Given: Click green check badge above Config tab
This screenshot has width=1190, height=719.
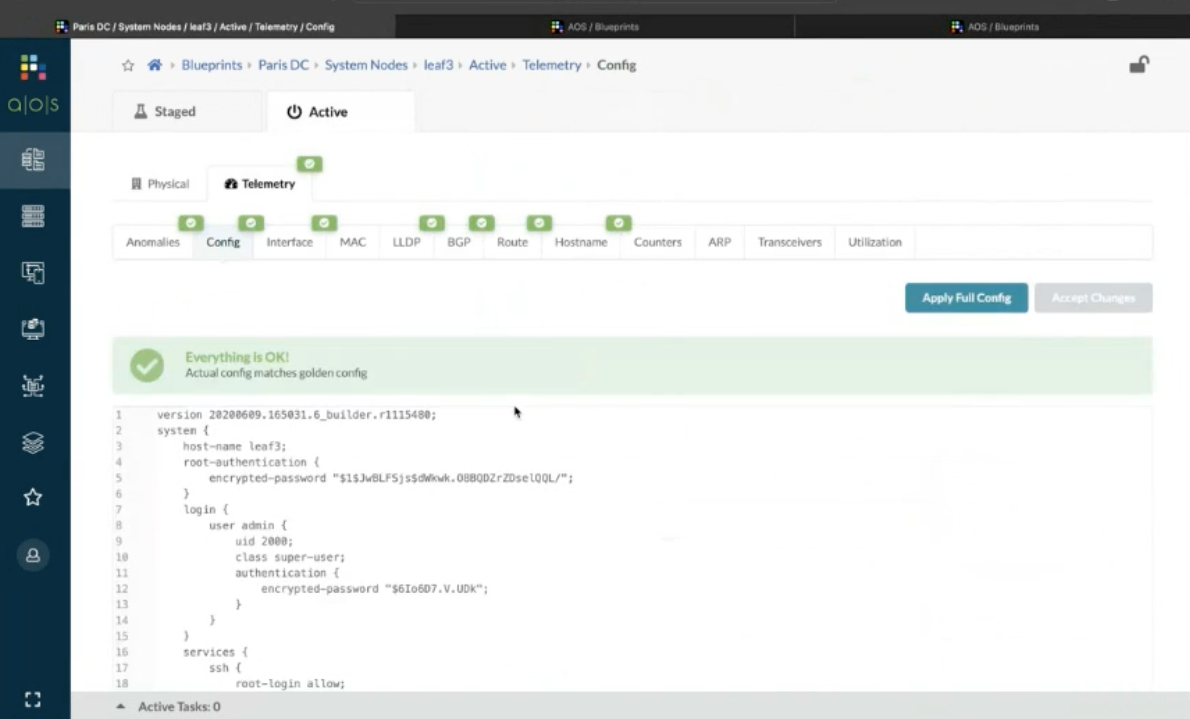Looking at the screenshot, I should [x=251, y=222].
